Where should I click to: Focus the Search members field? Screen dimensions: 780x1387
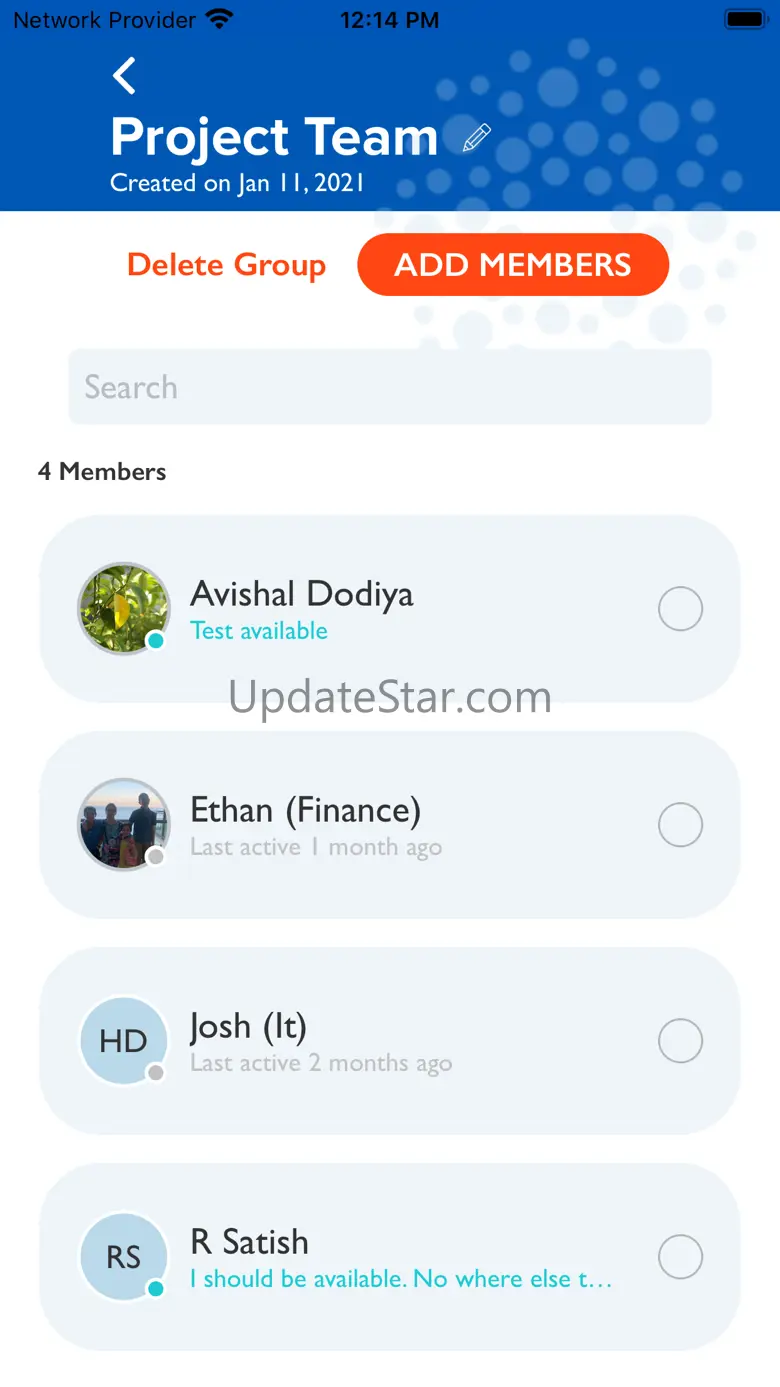[390, 387]
